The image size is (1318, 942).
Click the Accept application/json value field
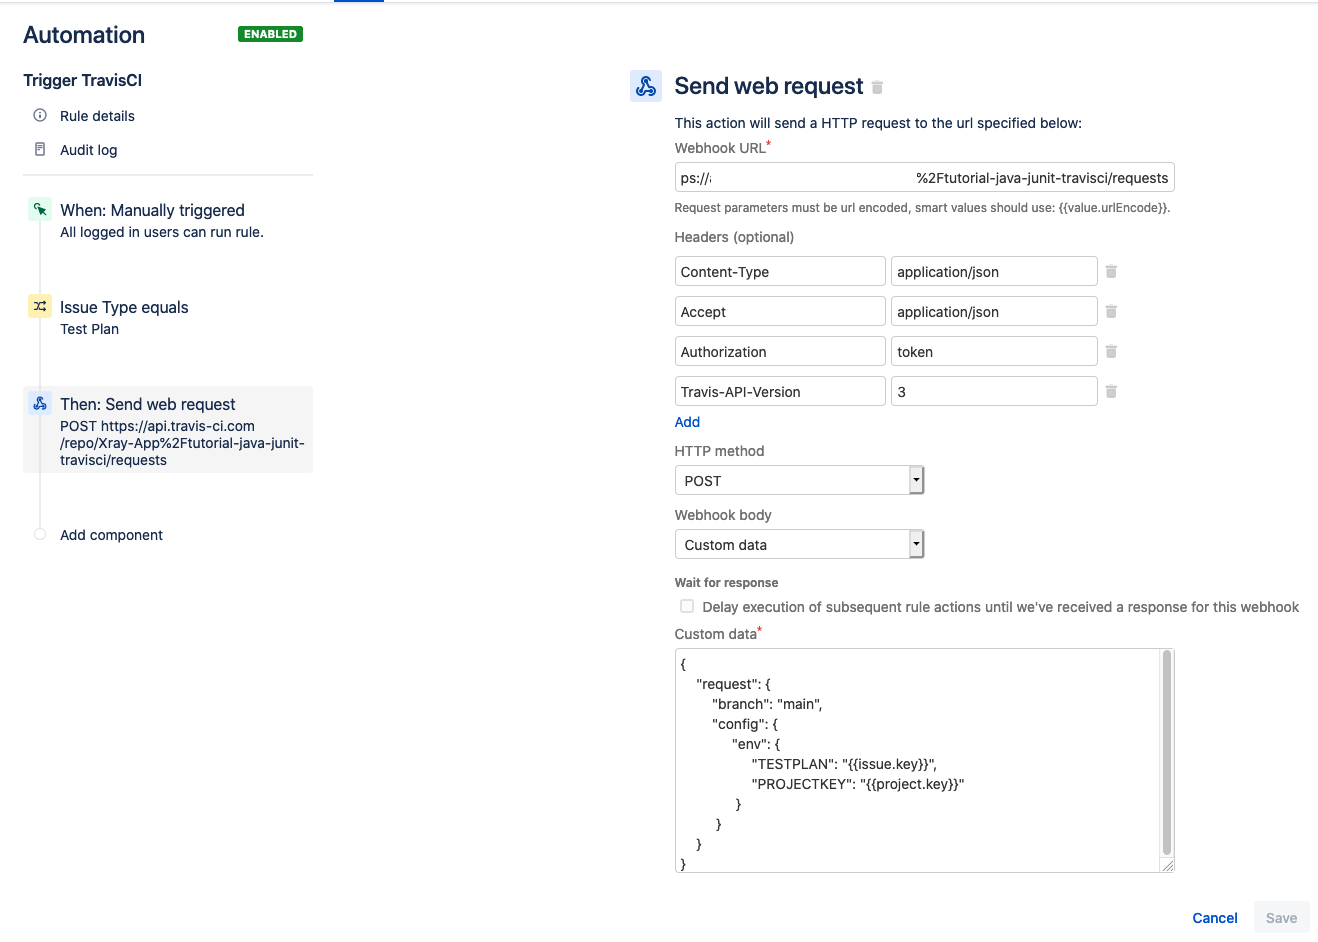[994, 311]
